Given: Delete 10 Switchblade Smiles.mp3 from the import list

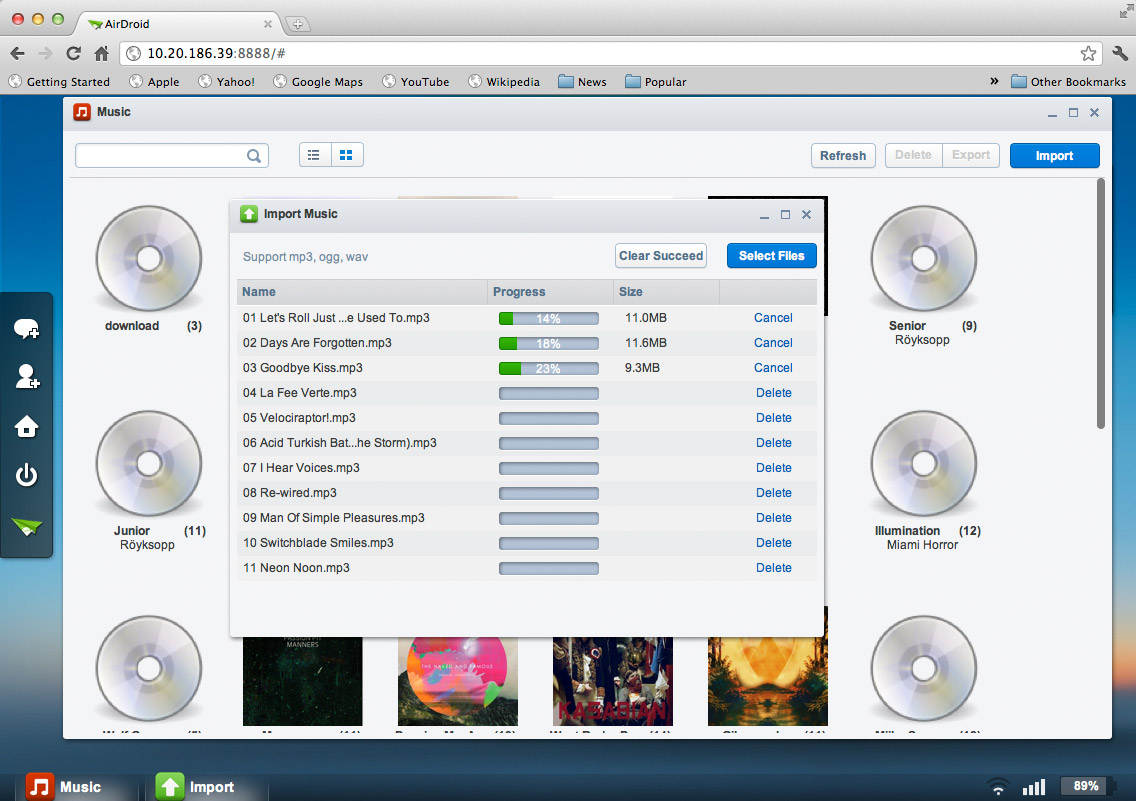Looking at the screenshot, I should (x=773, y=542).
